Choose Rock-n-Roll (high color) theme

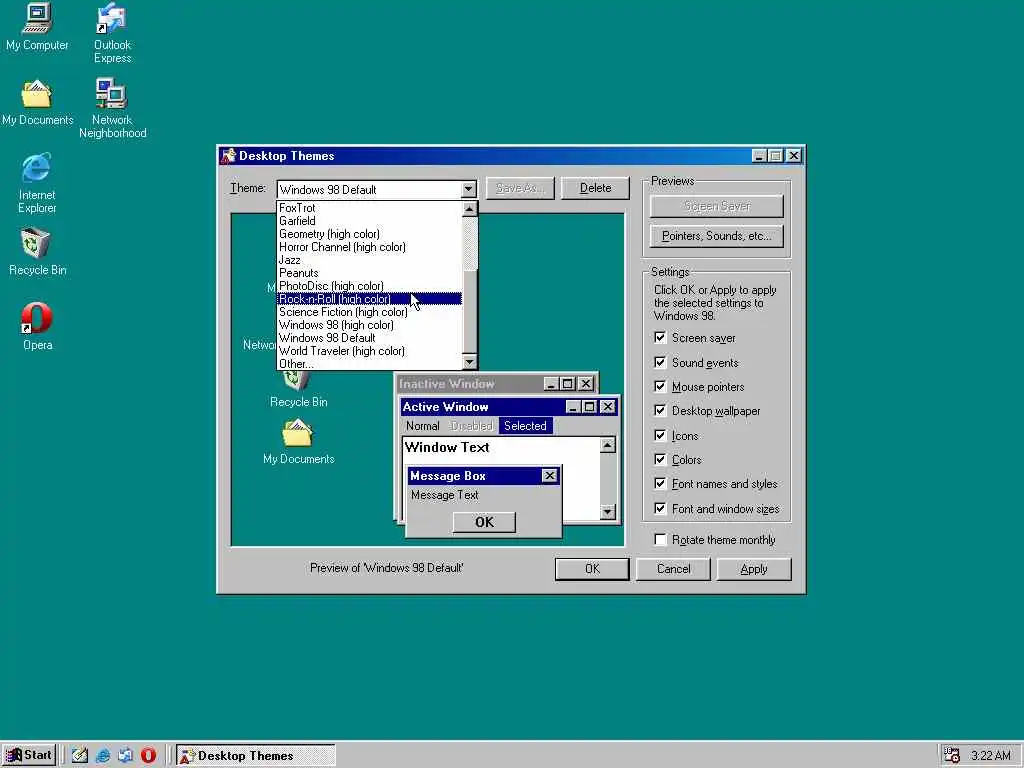point(369,299)
